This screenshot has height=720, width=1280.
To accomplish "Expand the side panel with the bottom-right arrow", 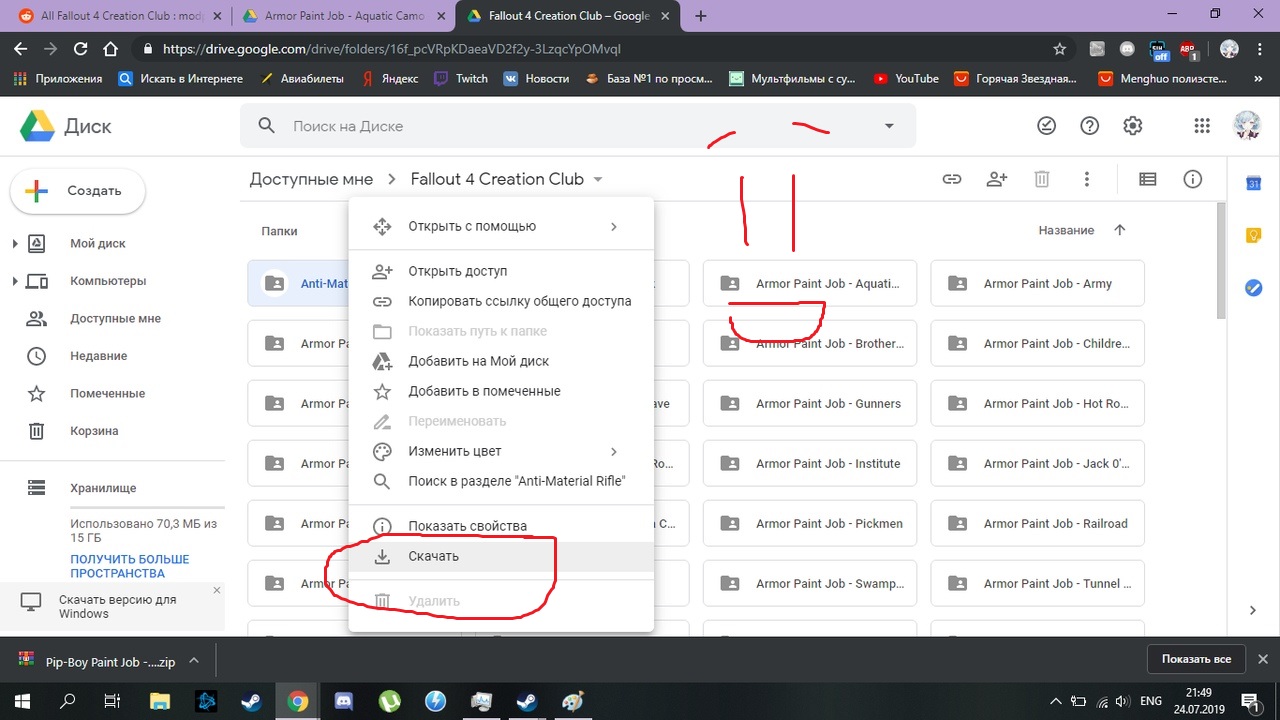I will coord(1253,610).
